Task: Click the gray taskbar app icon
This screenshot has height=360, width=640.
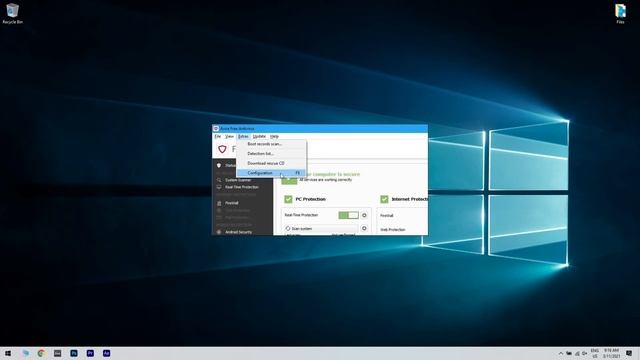Action: (x=58, y=353)
